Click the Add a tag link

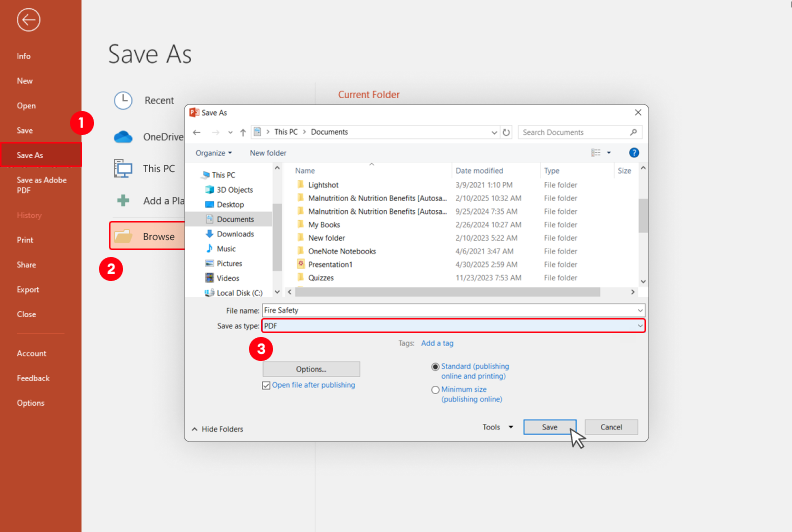point(437,343)
